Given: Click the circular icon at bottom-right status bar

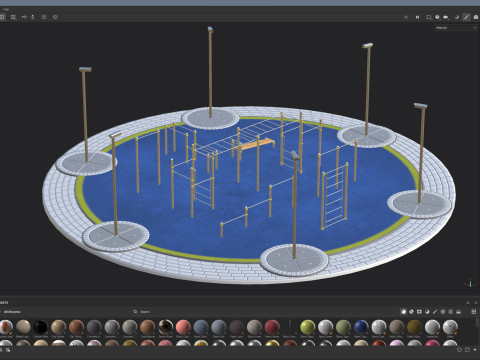Looking at the screenshot, I should click(459, 350).
